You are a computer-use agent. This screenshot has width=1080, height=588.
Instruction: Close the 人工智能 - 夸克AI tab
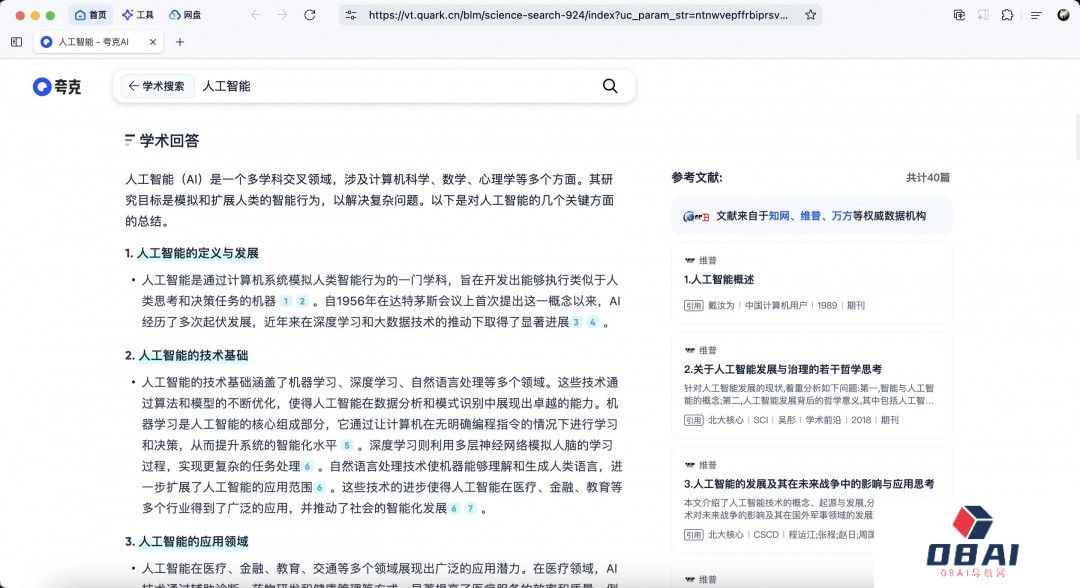153,42
